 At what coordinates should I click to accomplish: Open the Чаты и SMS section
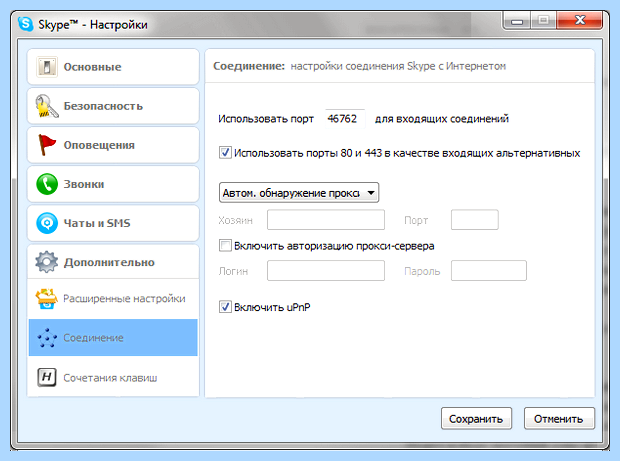pos(113,223)
